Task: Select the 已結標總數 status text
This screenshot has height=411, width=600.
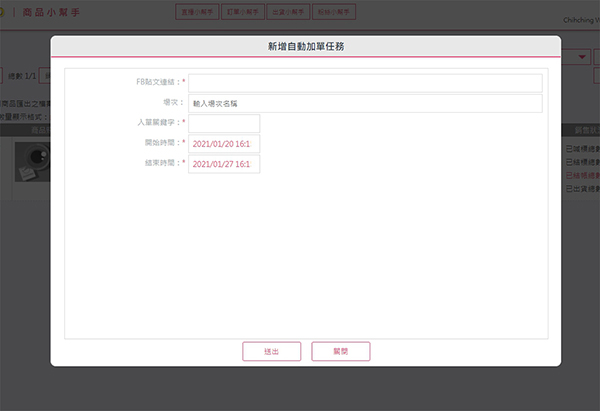Action: point(581,161)
